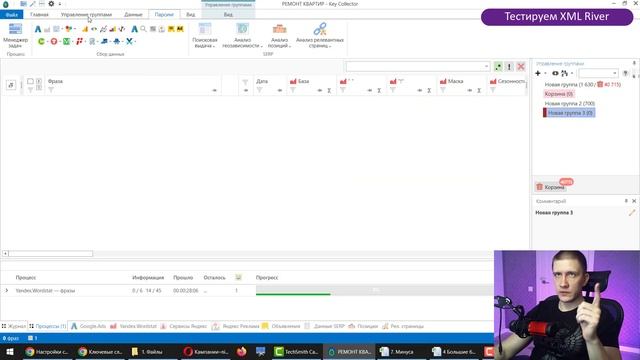Click the rightmost yellow 'M' icon in ribbon
This screenshot has height=360, width=640.
pyautogui.click(x=180, y=29)
